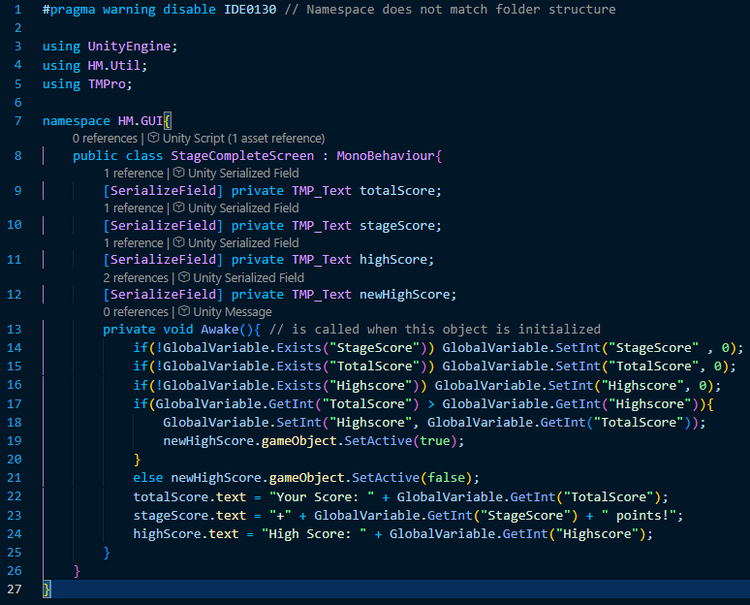
Task: Click 'SetActive(true)' on line 19
Action: (400, 441)
